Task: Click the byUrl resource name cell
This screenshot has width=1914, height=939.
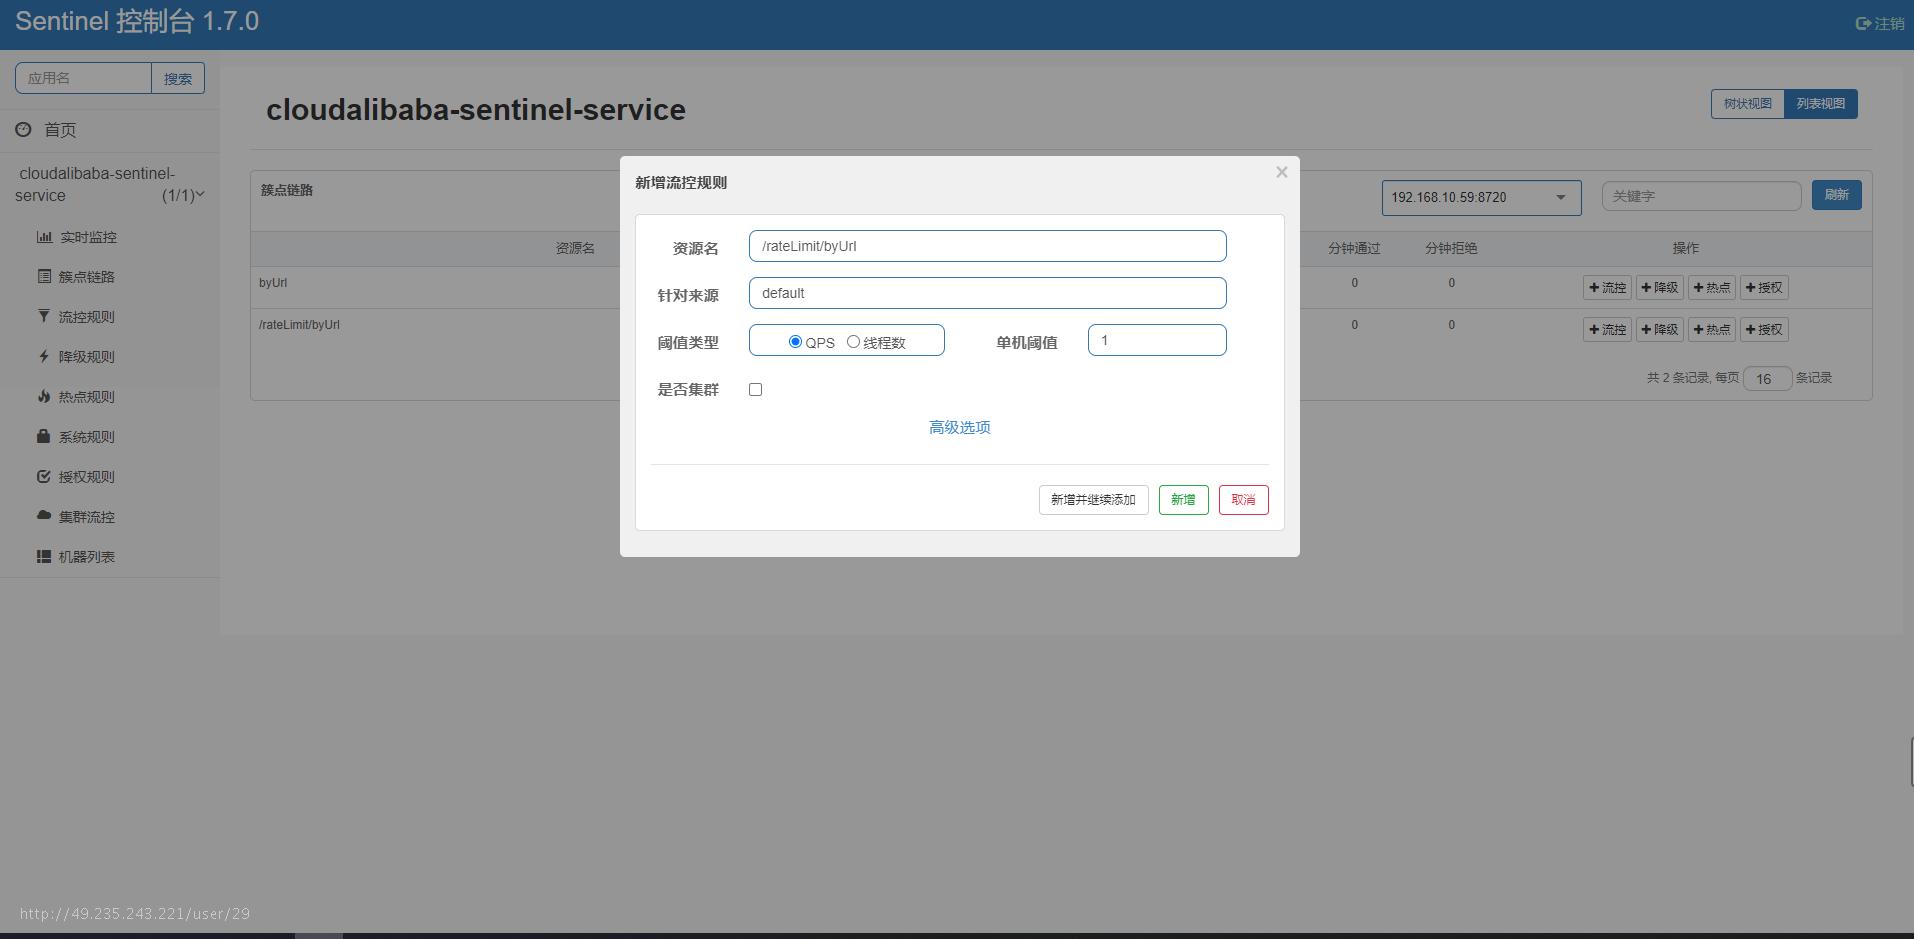Action: coord(273,283)
